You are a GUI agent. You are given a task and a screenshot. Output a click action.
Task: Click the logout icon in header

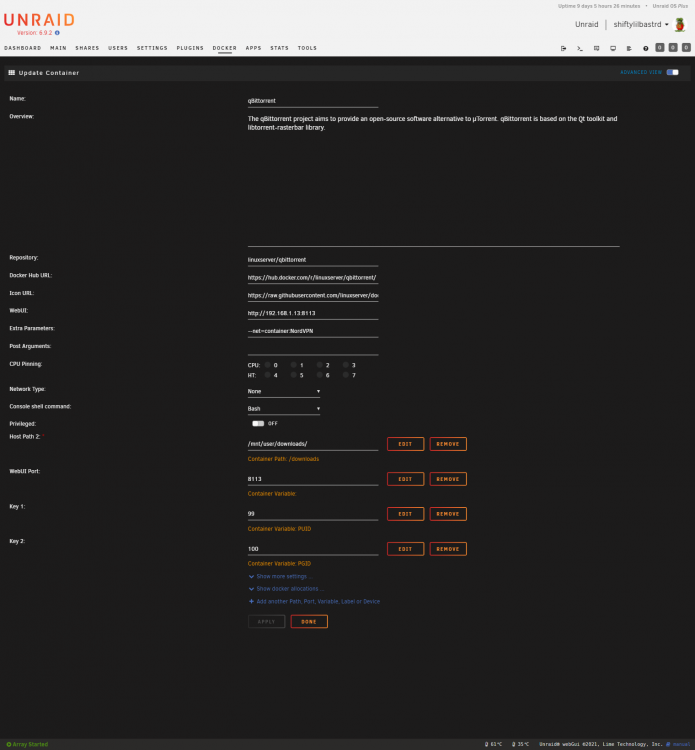point(563,48)
